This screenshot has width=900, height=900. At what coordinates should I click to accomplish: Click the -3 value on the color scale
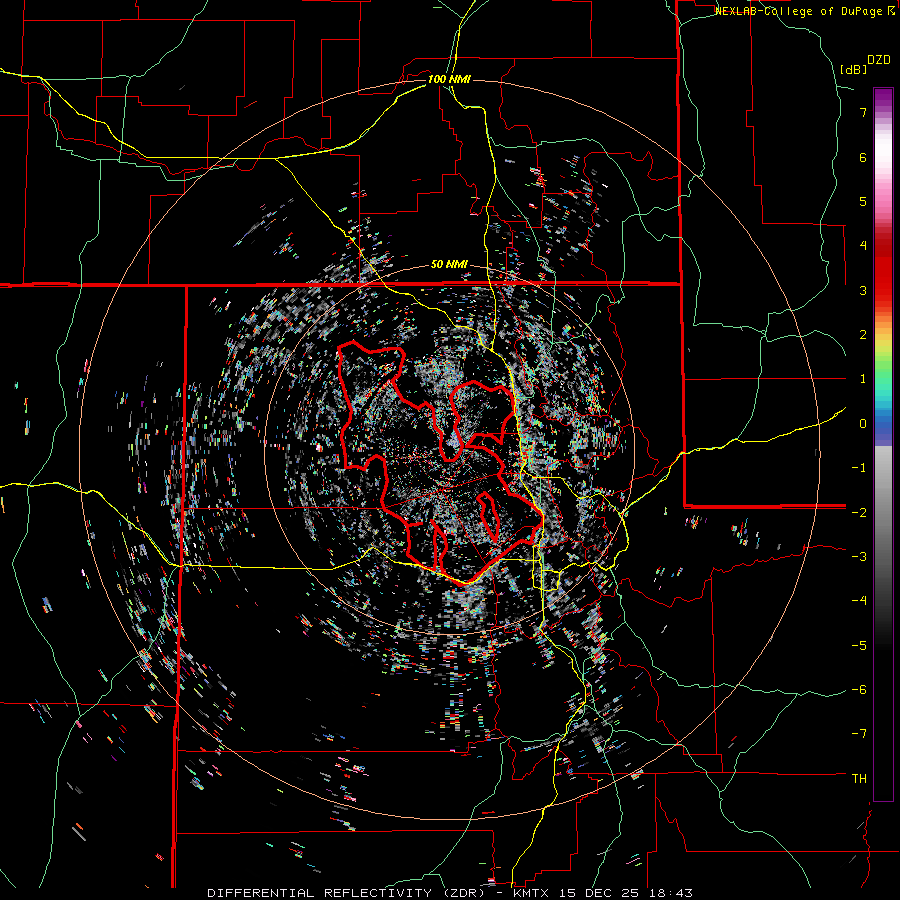point(859,557)
